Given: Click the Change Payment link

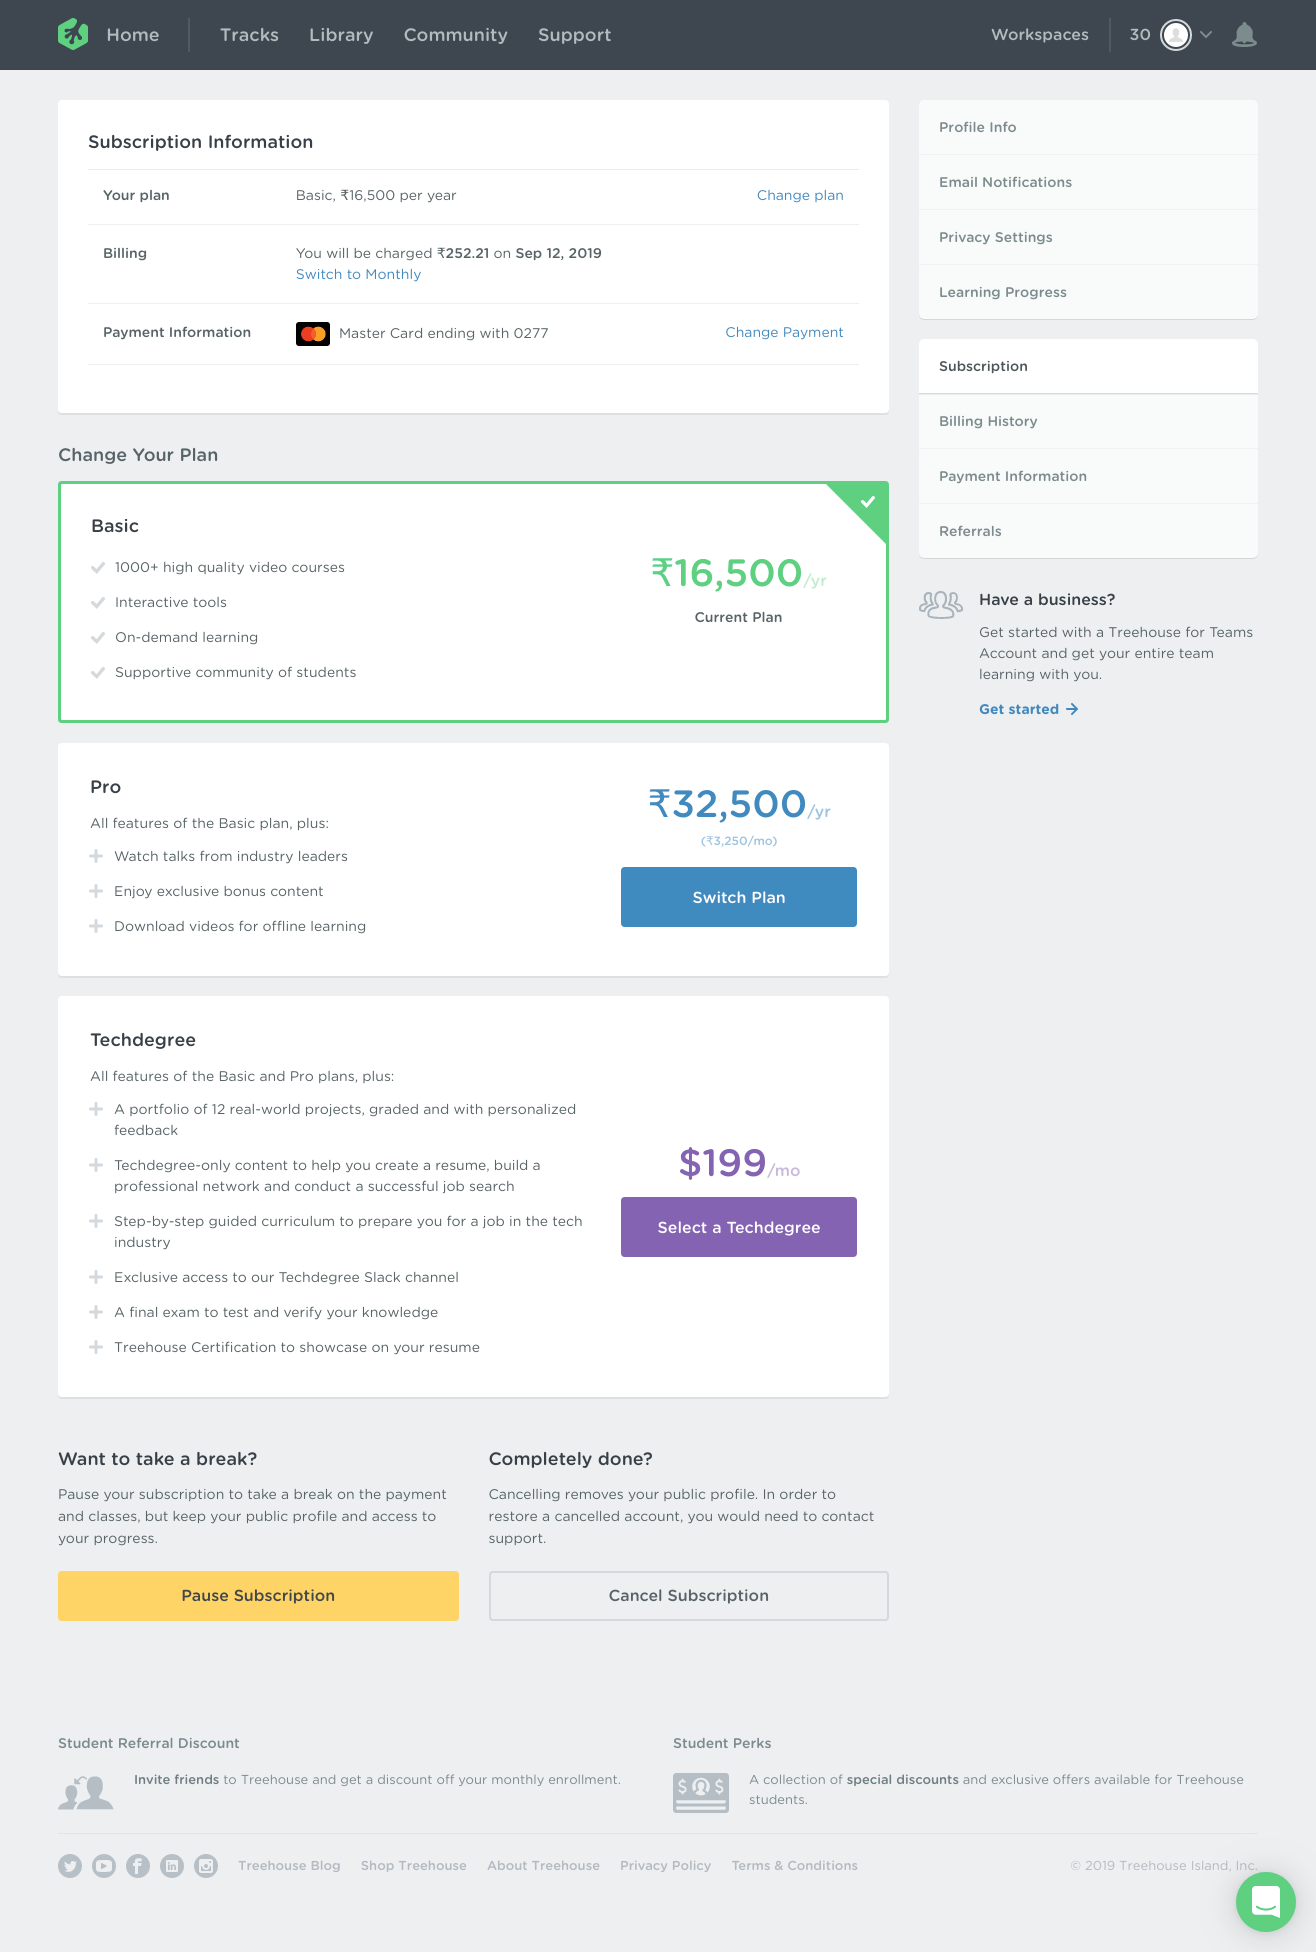Looking at the screenshot, I should [784, 332].
